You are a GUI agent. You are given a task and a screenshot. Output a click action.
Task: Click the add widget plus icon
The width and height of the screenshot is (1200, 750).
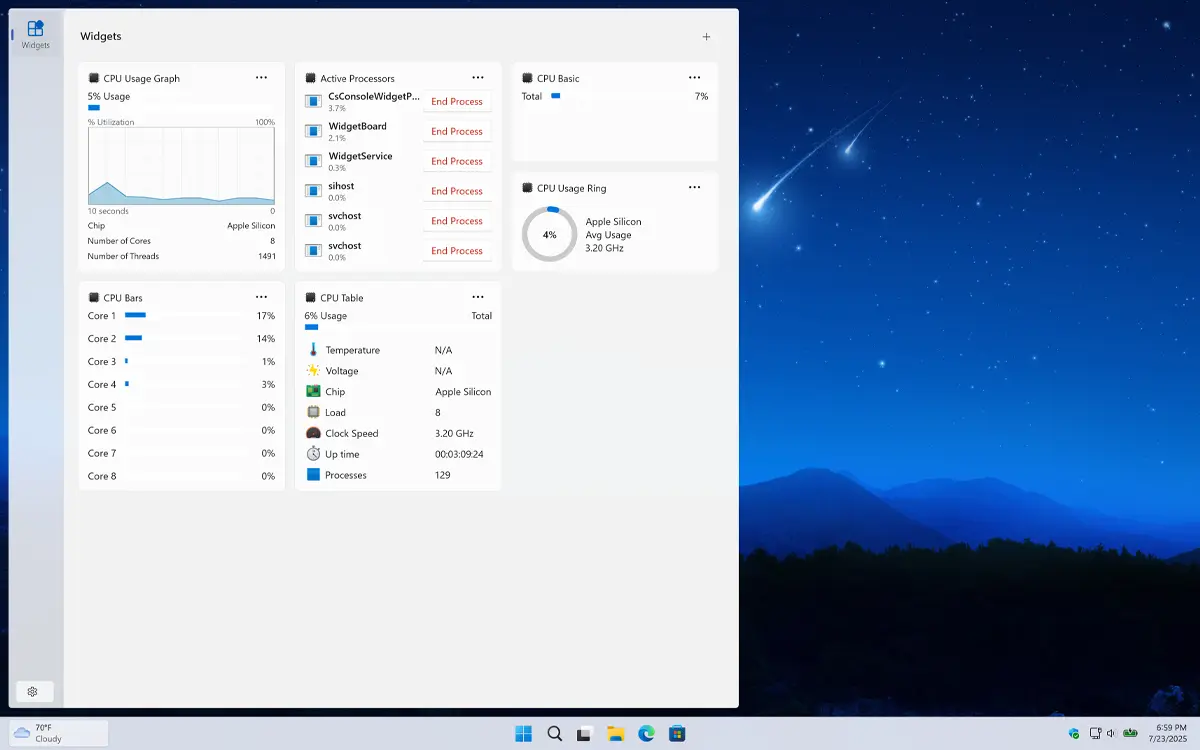click(x=706, y=36)
